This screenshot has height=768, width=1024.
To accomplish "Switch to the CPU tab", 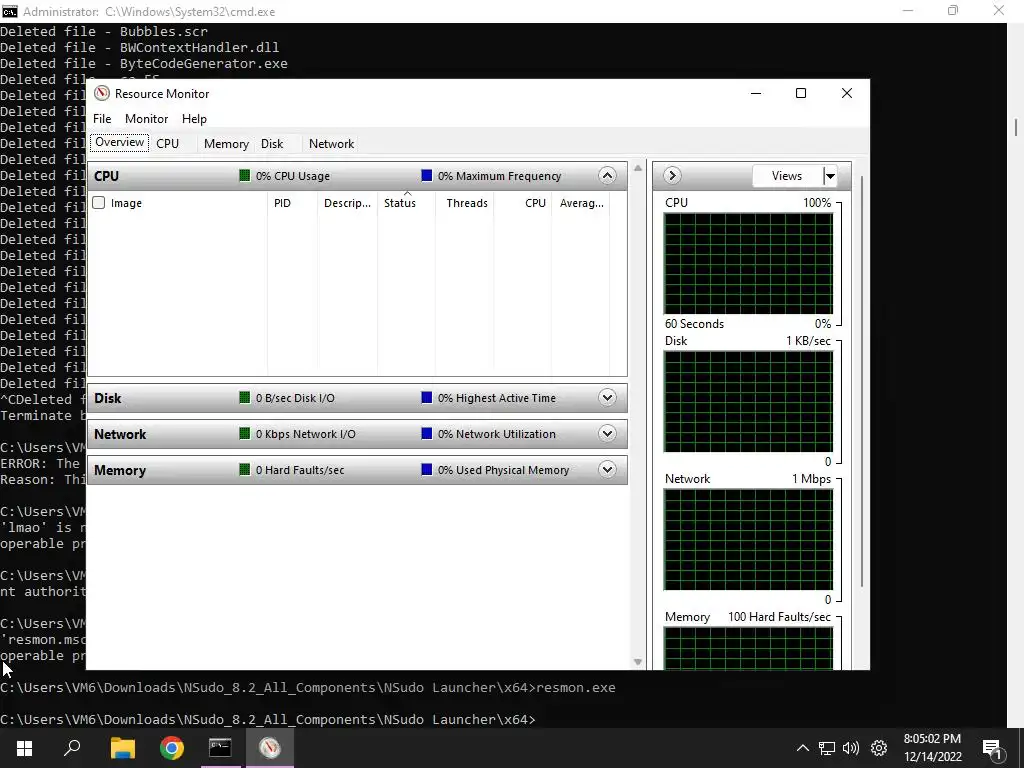I will point(167,144).
